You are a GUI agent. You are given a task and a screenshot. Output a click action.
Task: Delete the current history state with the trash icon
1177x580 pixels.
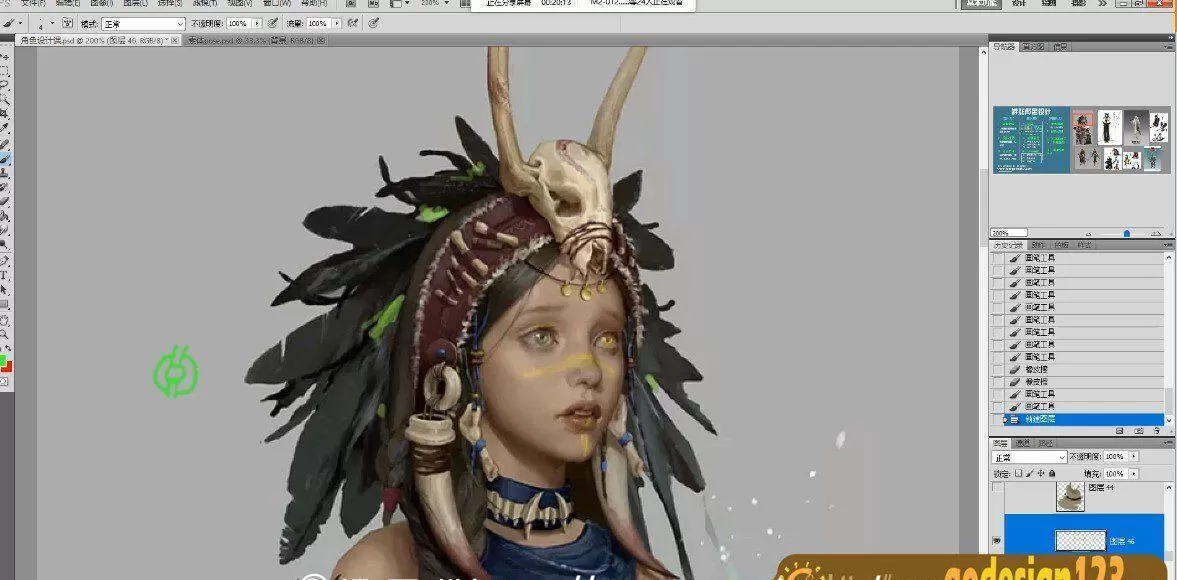(x=1156, y=430)
